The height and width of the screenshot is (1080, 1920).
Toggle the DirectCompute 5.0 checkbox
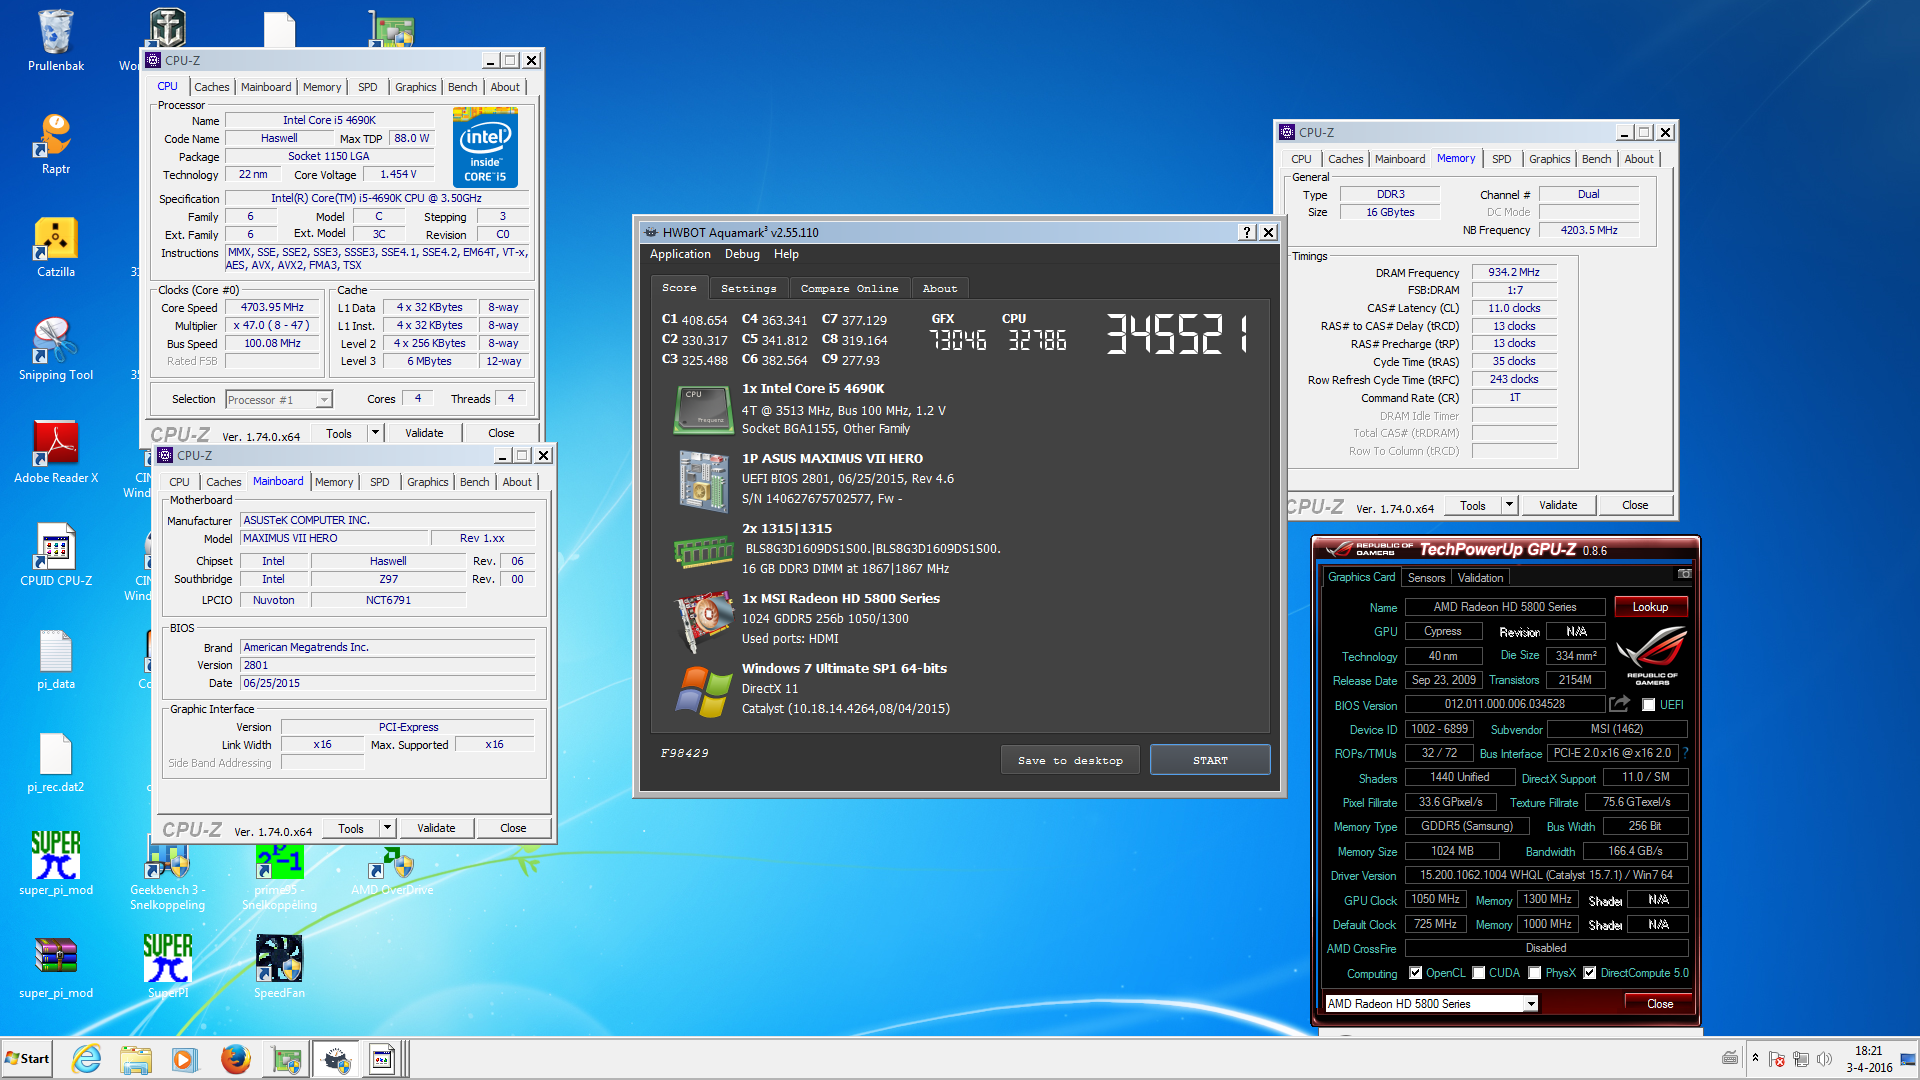pyautogui.click(x=1589, y=973)
